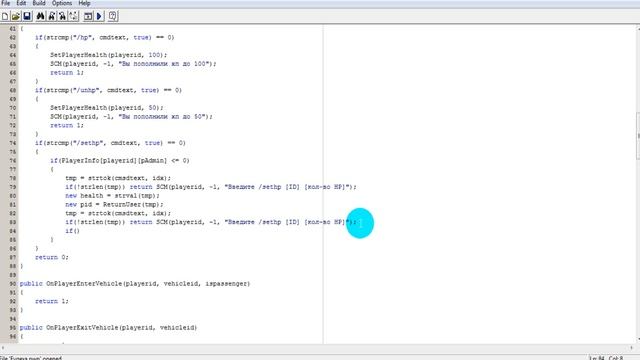Open the Help menu

click(84, 3)
